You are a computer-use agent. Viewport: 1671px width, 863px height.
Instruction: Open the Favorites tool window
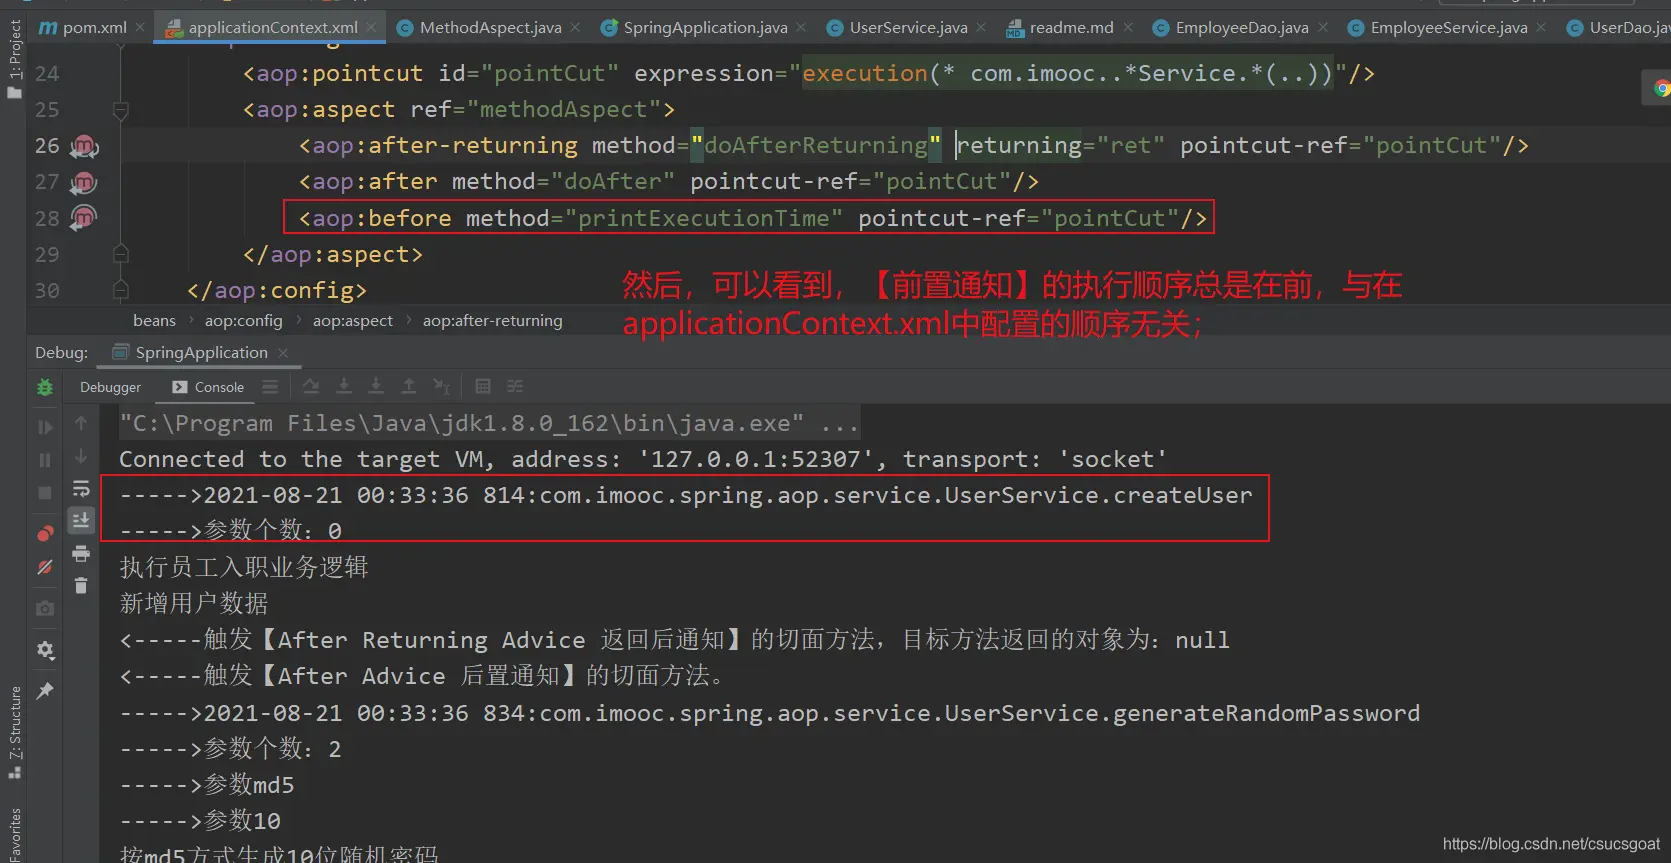click(x=14, y=835)
